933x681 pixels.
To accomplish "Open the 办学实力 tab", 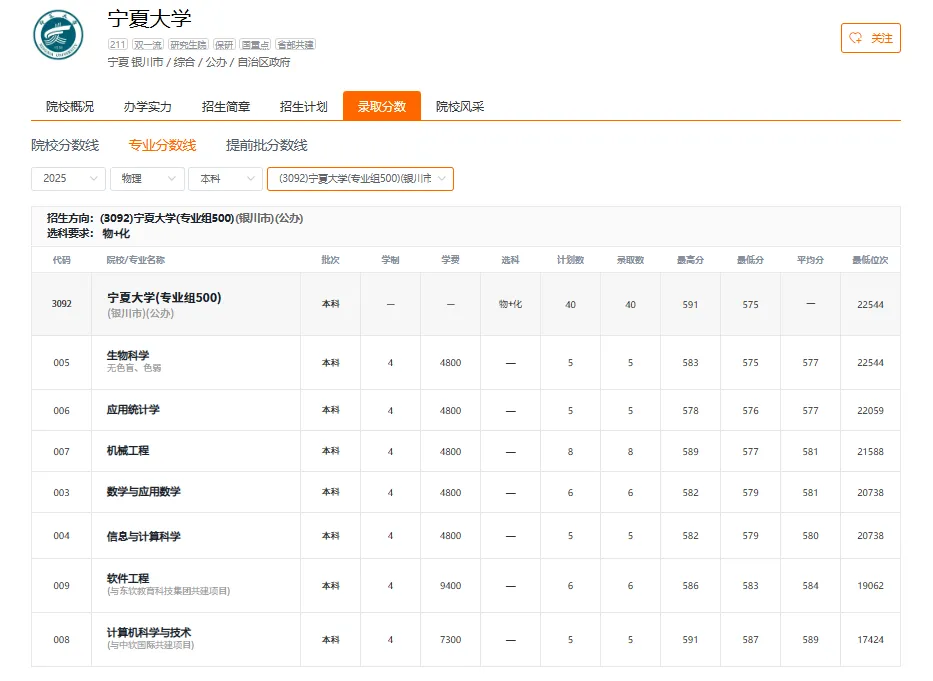I will (148, 107).
